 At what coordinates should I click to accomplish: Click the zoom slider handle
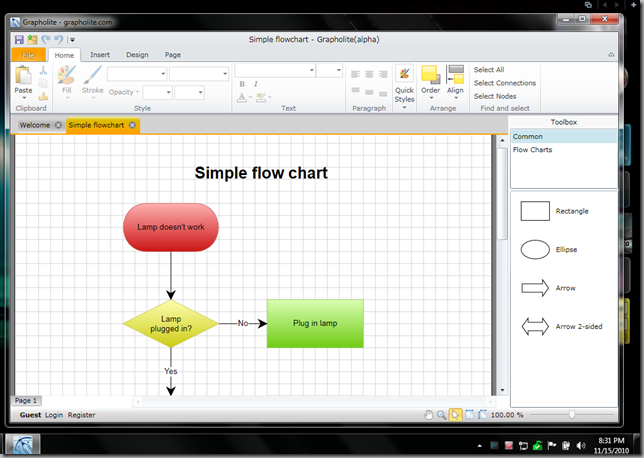coord(572,415)
